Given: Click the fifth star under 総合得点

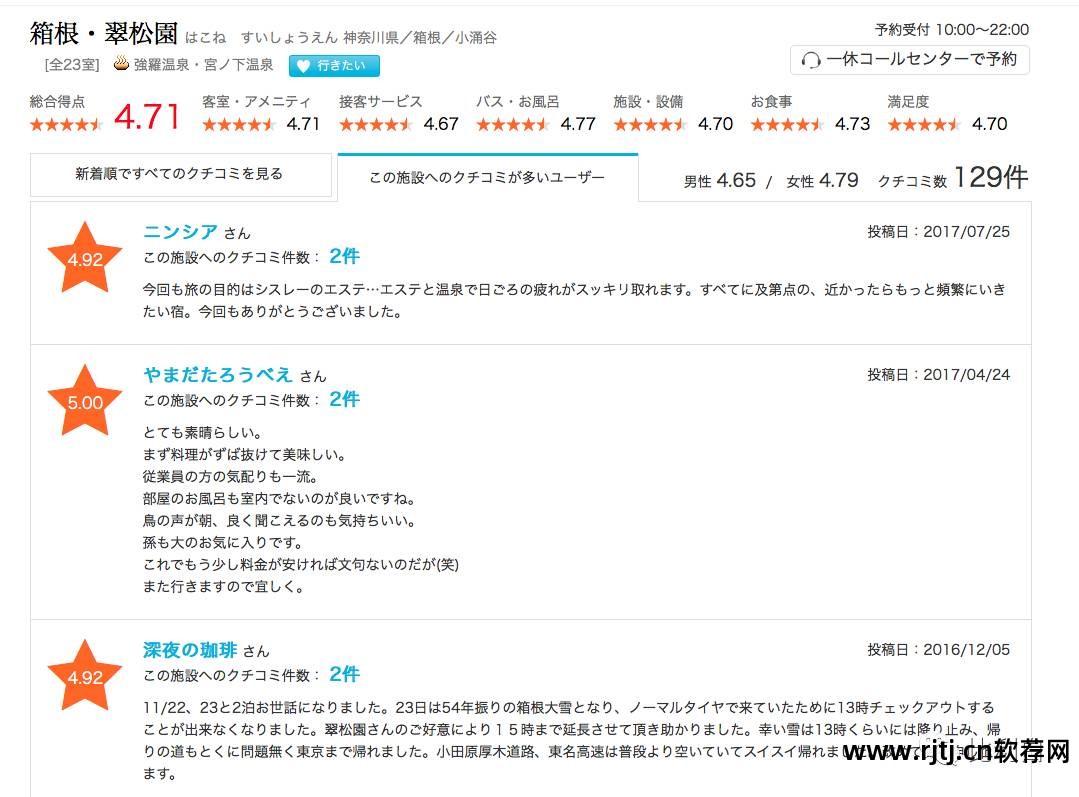Looking at the screenshot, I should pos(94,124).
